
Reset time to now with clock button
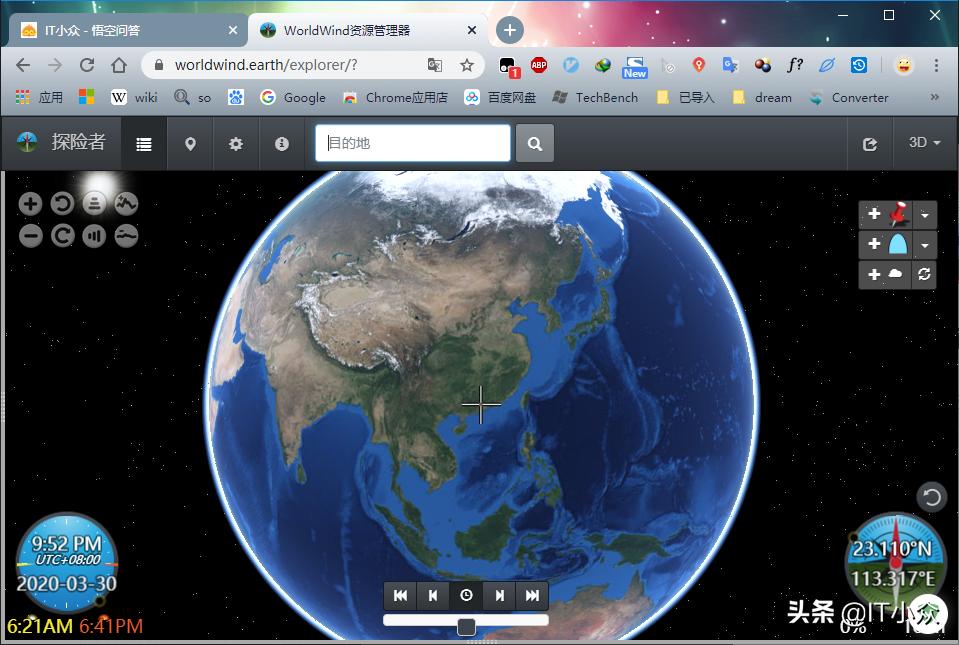tap(466, 595)
